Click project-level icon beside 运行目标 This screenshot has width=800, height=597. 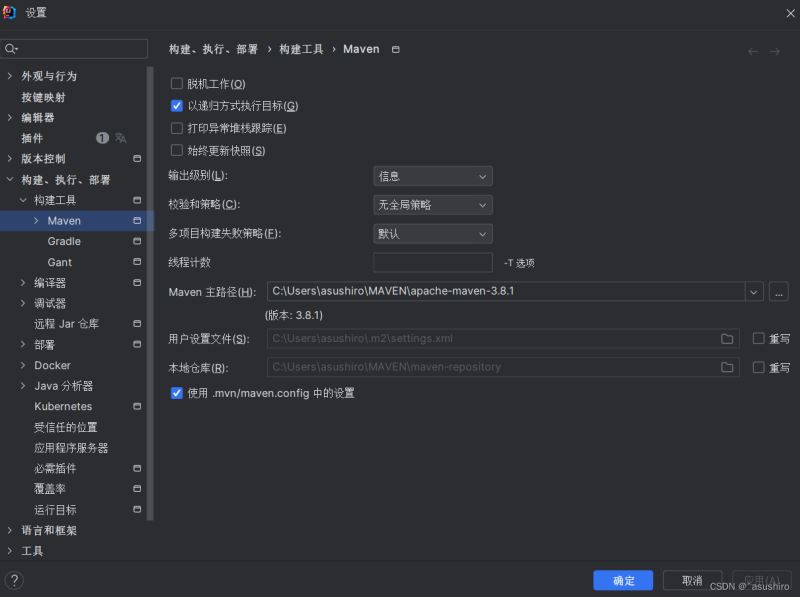click(137, 509)
